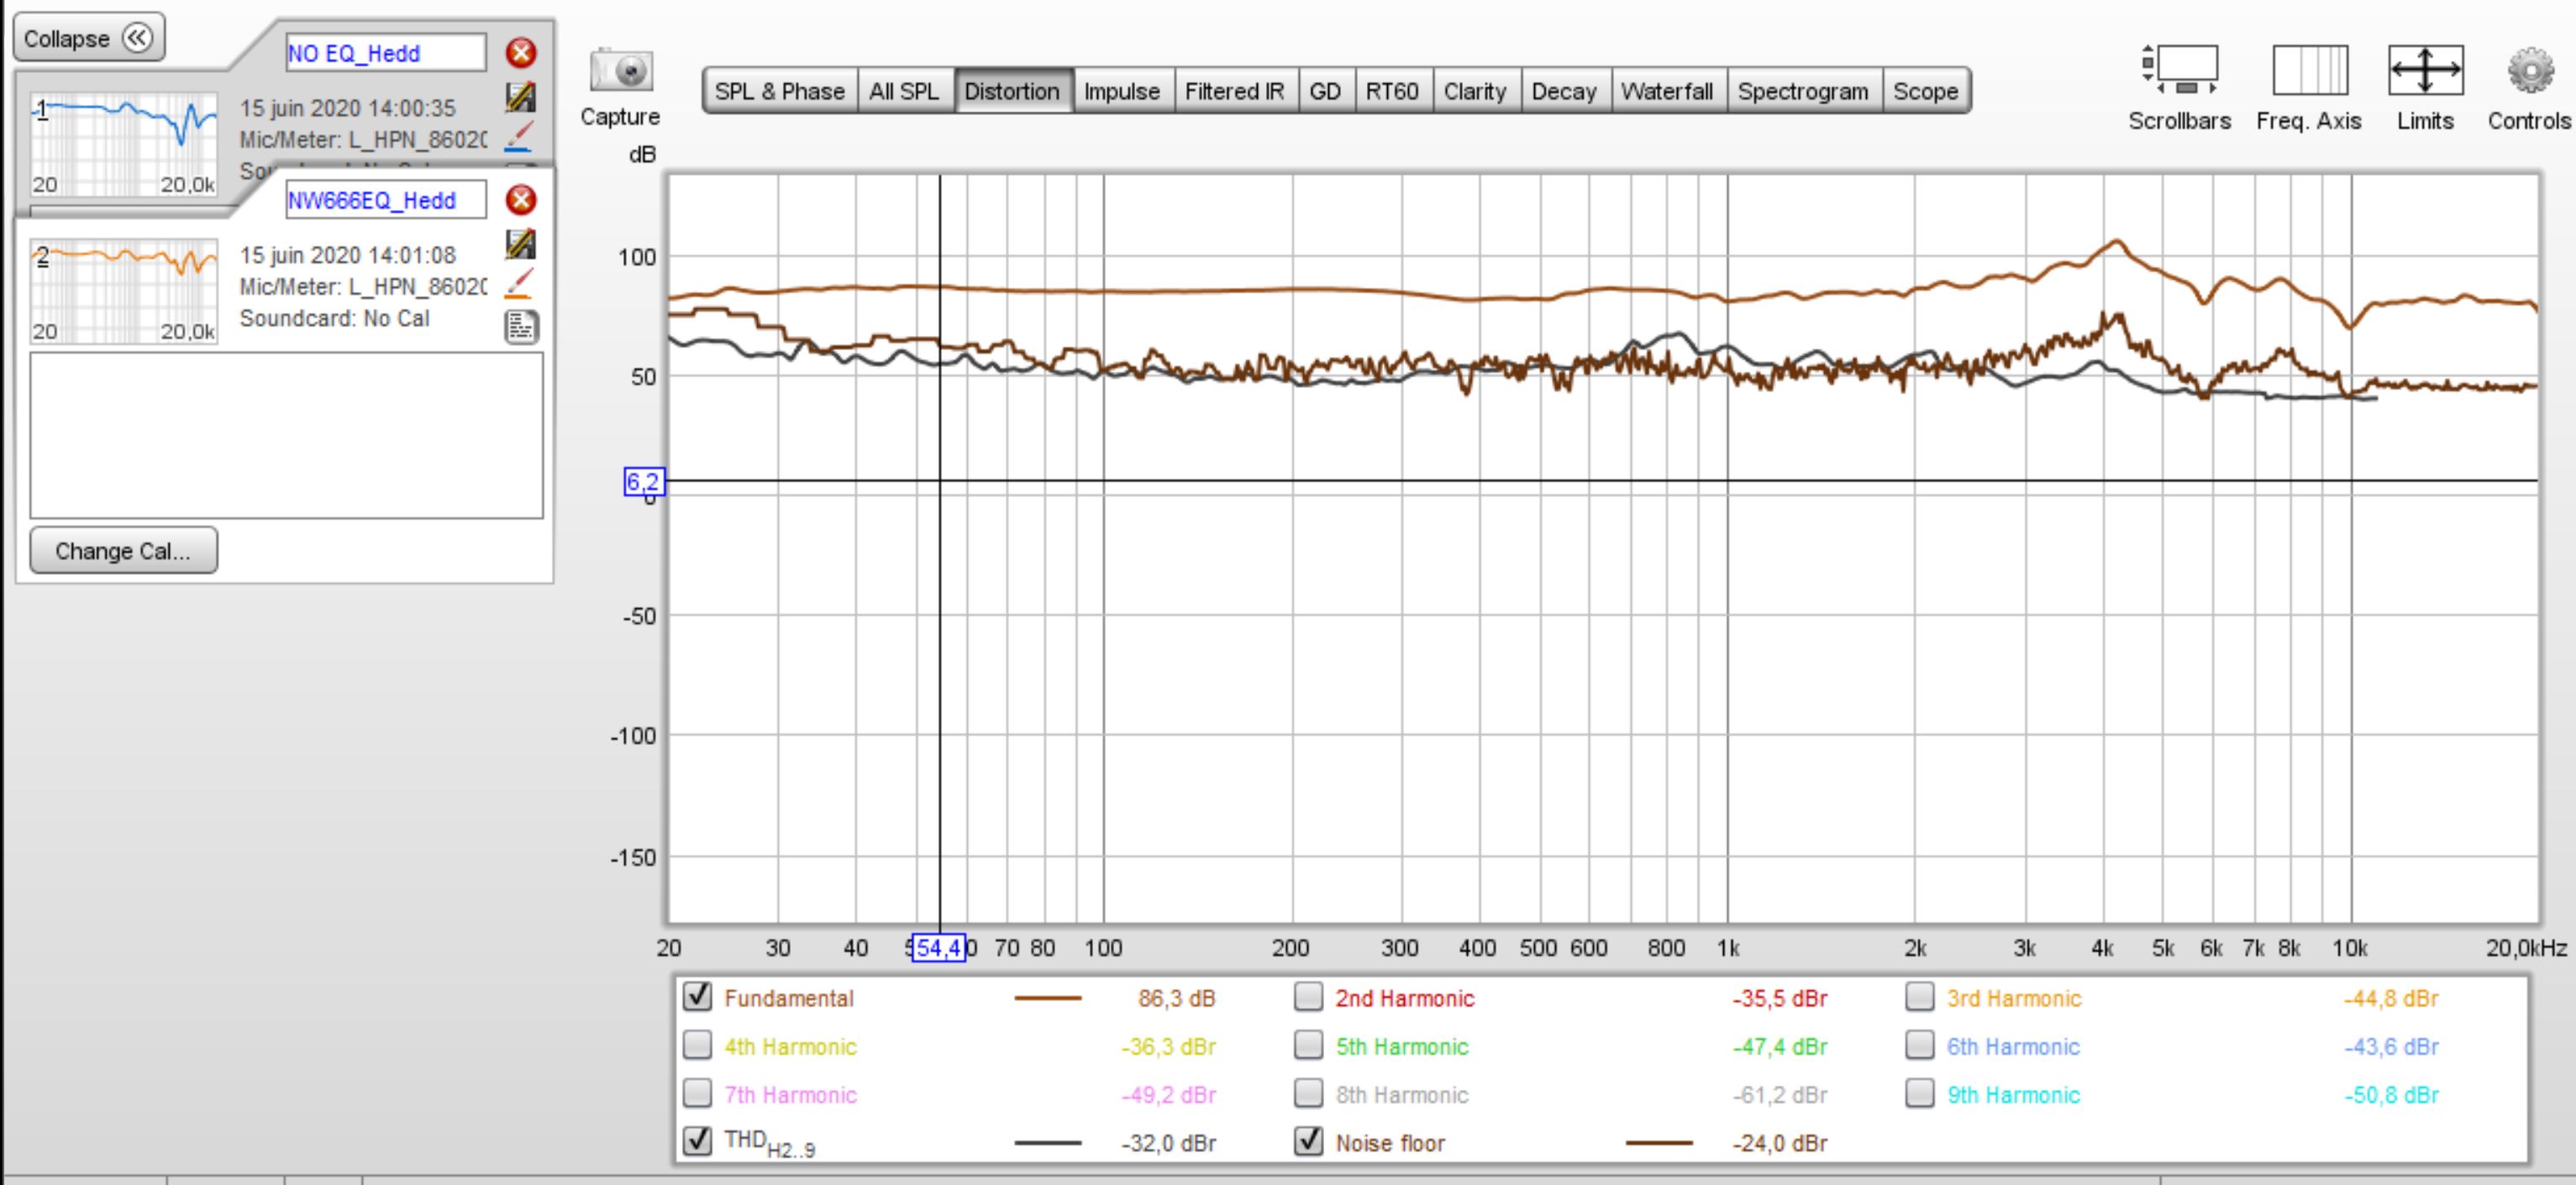Open notes icon for NW666EQ_Hedd measurement
Screen dimensions: 2576x1185
520,327
